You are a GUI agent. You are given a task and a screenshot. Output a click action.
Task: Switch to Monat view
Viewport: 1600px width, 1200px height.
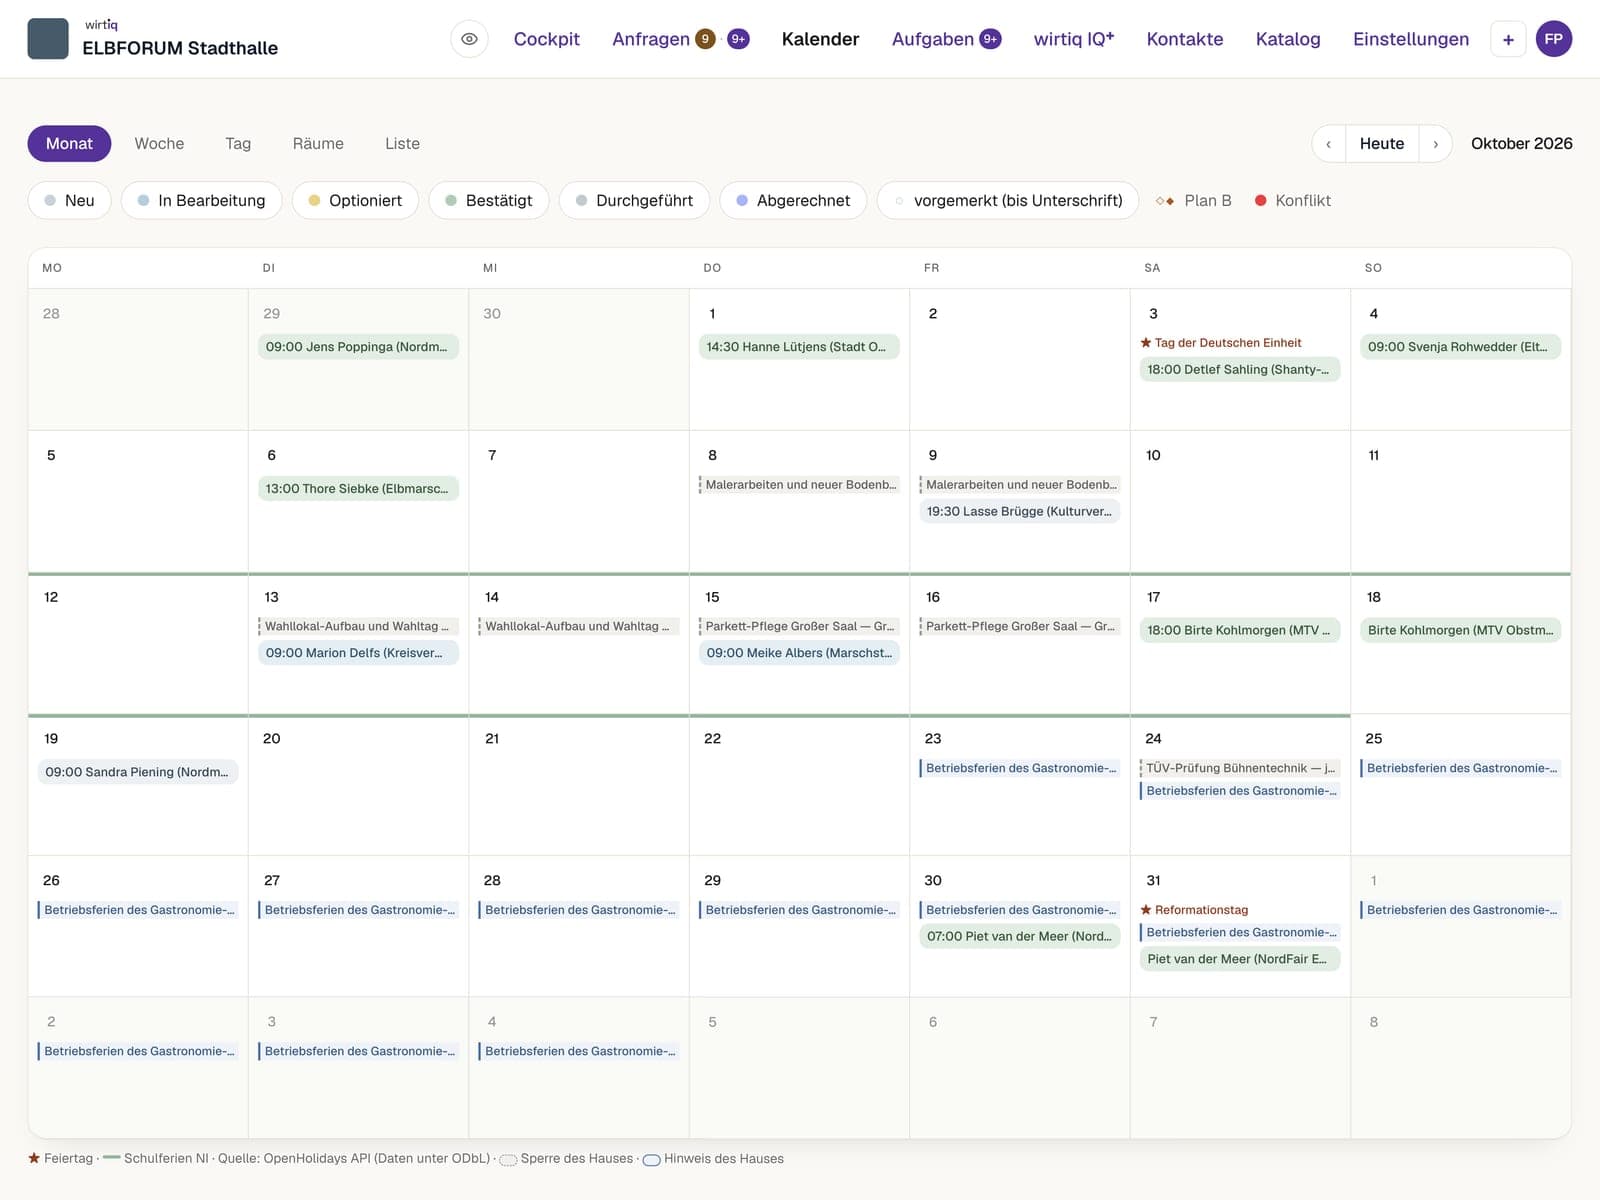pos(69,144)
